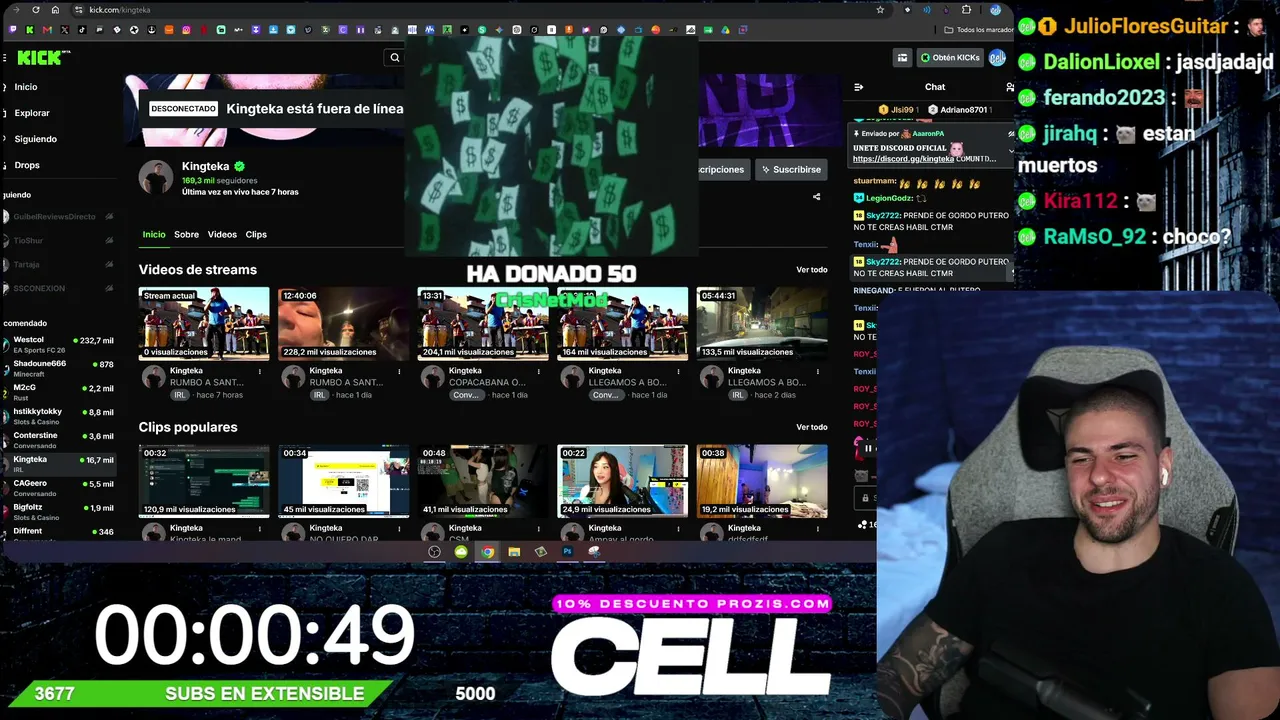Open the Todos los marcadores folder
The height and width of the screenshot is (720, 1280).
(977, 30)
